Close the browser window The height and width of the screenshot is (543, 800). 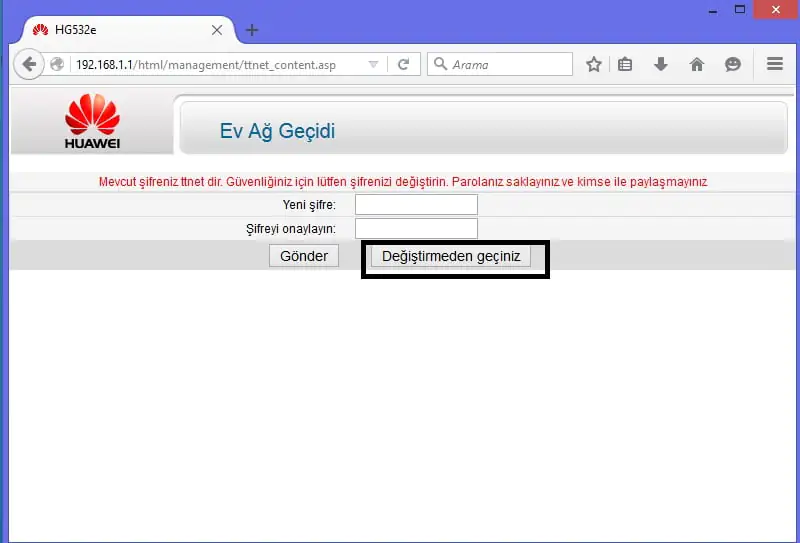pyautogui.click(x=776, y=9)
